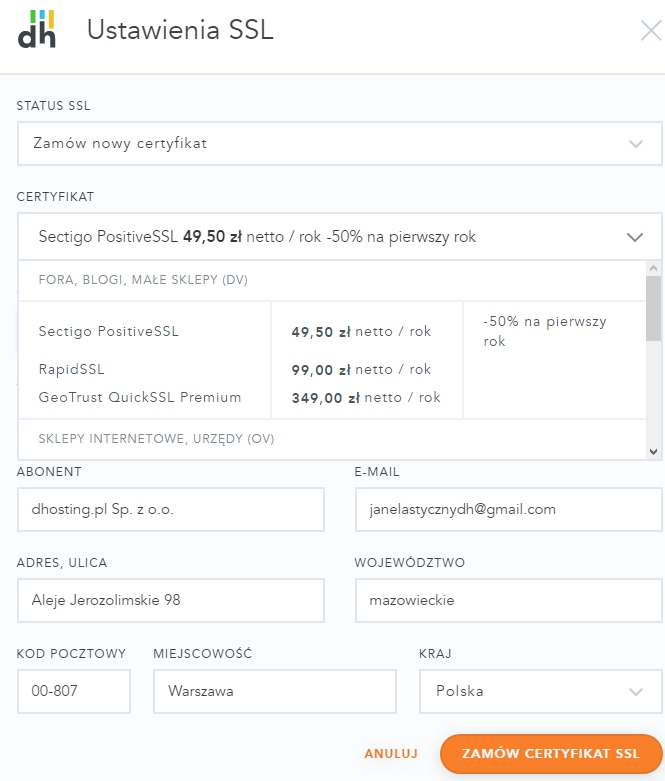Click the Anuluj link

(391, 754)
